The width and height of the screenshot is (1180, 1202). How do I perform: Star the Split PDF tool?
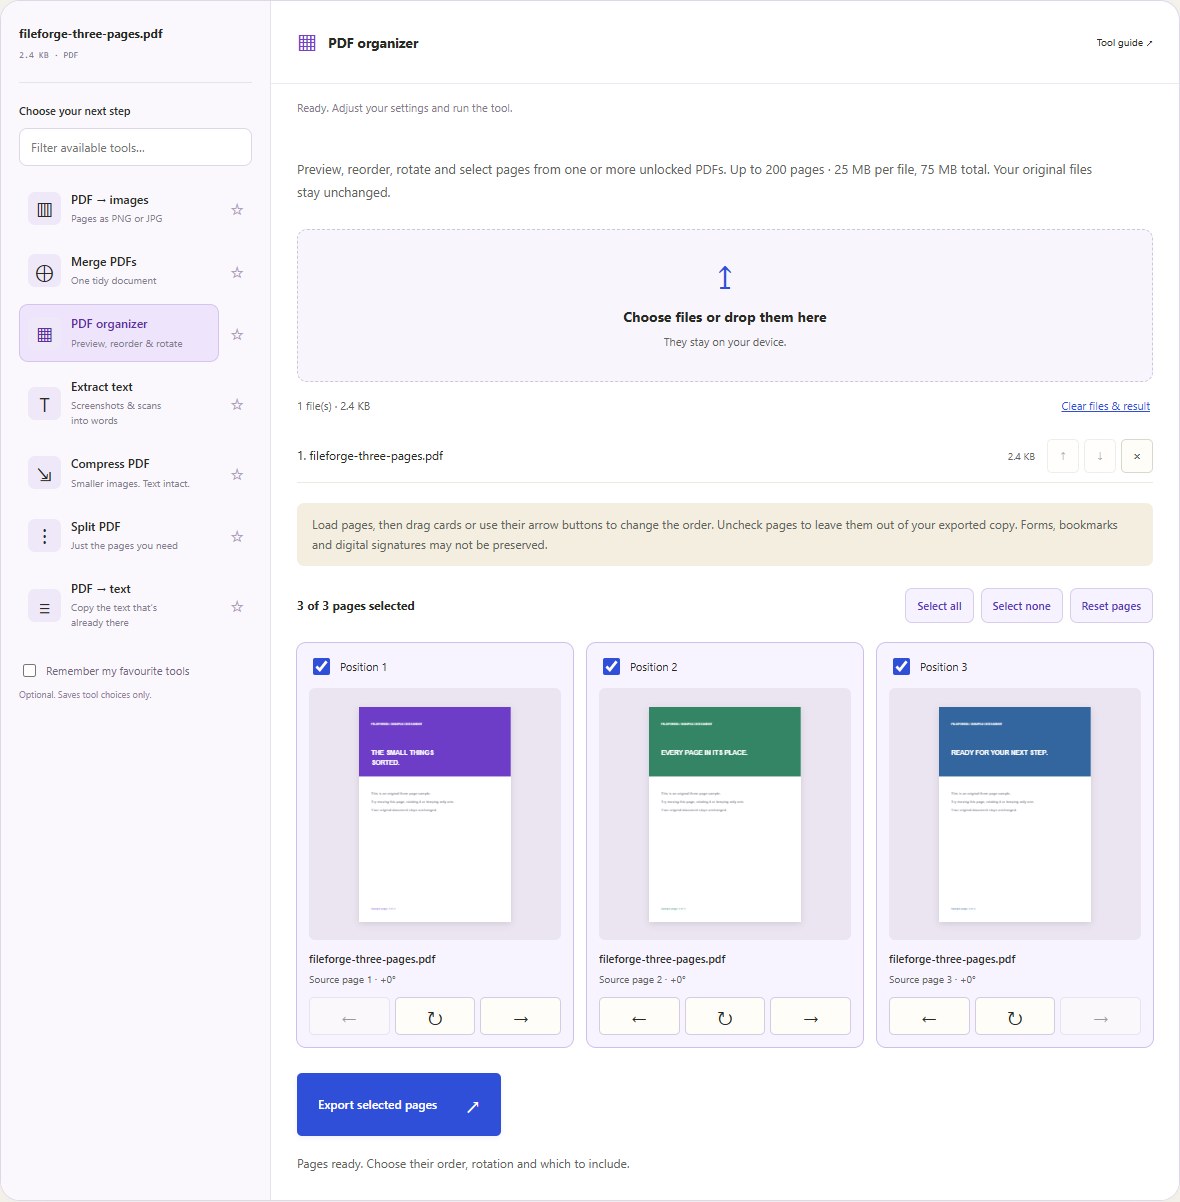pyautogui.click(x=237, y=536)
